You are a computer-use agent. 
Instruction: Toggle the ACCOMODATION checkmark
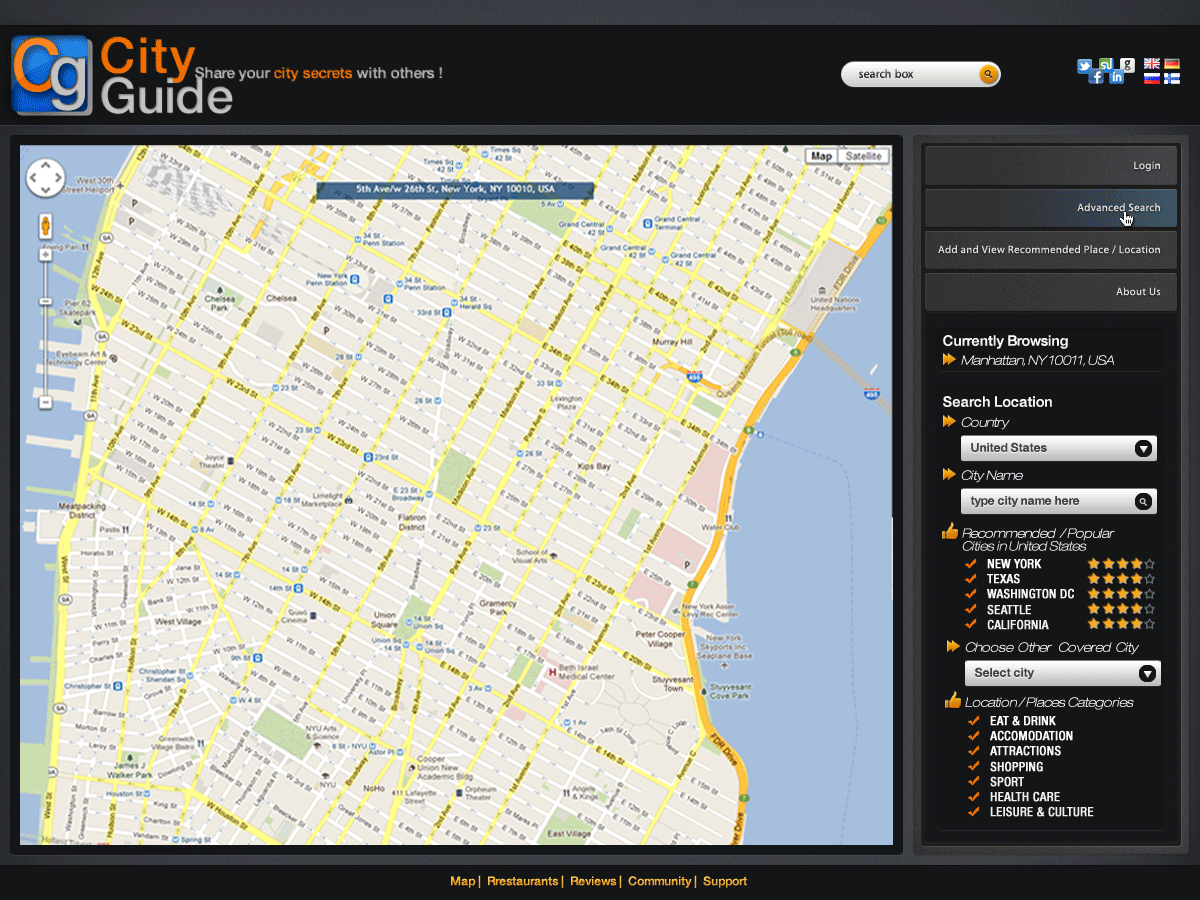coord(973,735)
